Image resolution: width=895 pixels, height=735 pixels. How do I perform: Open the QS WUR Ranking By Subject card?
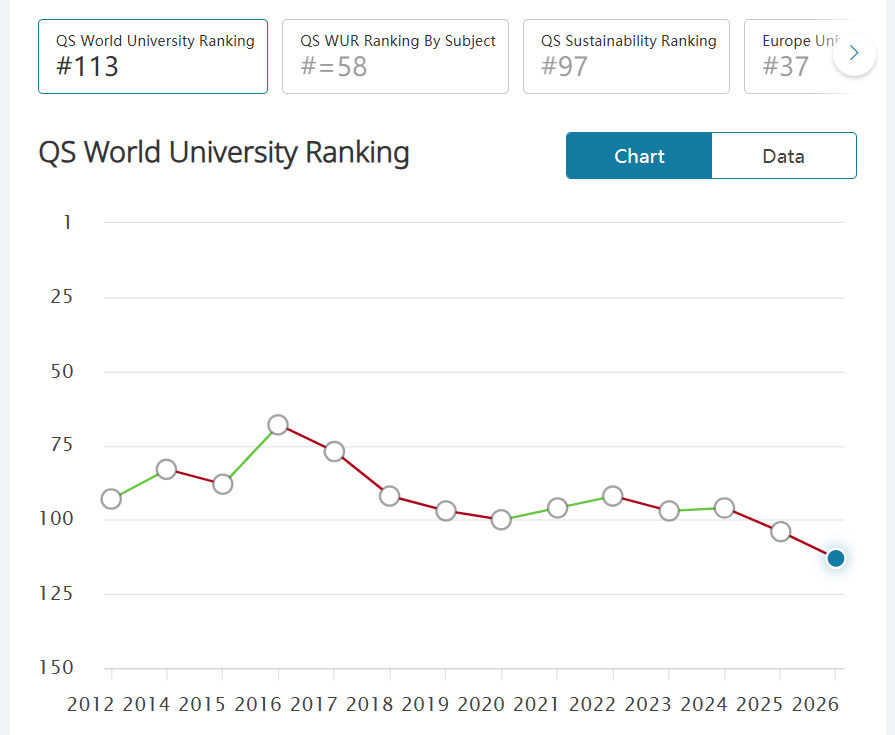(397, 56)
